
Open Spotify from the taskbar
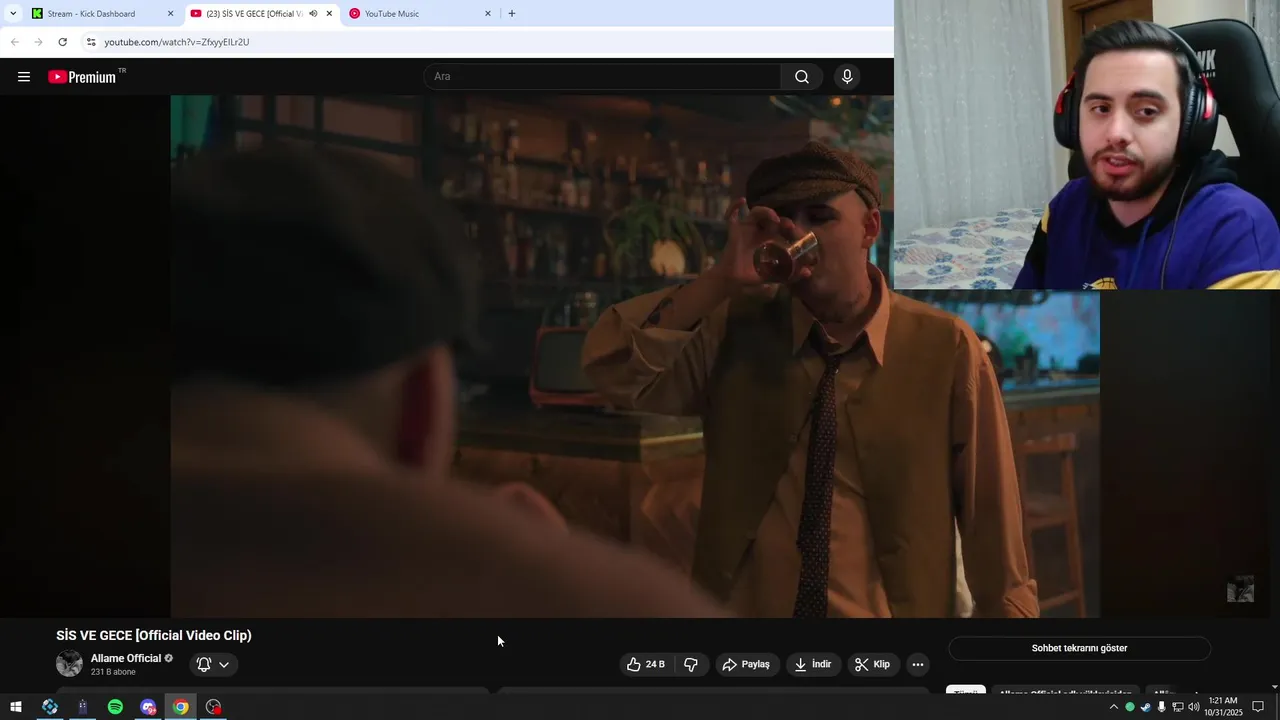[x=115, y=707]
